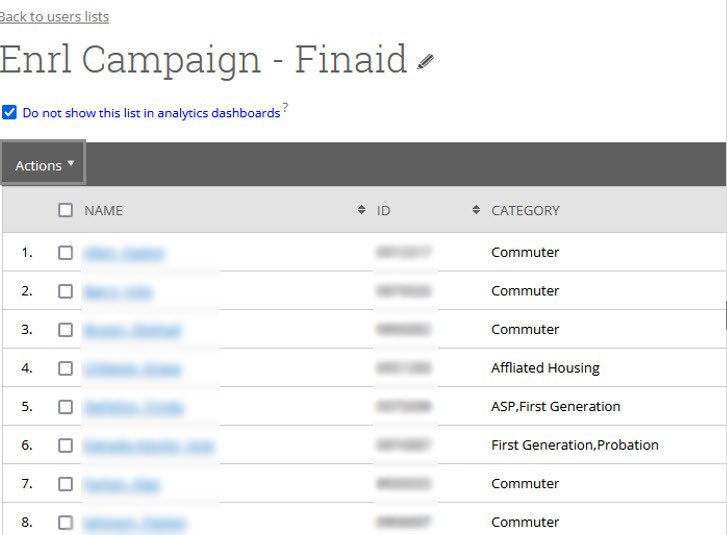
Task: Select the checkbox for row 4
Action: point(65,368)
